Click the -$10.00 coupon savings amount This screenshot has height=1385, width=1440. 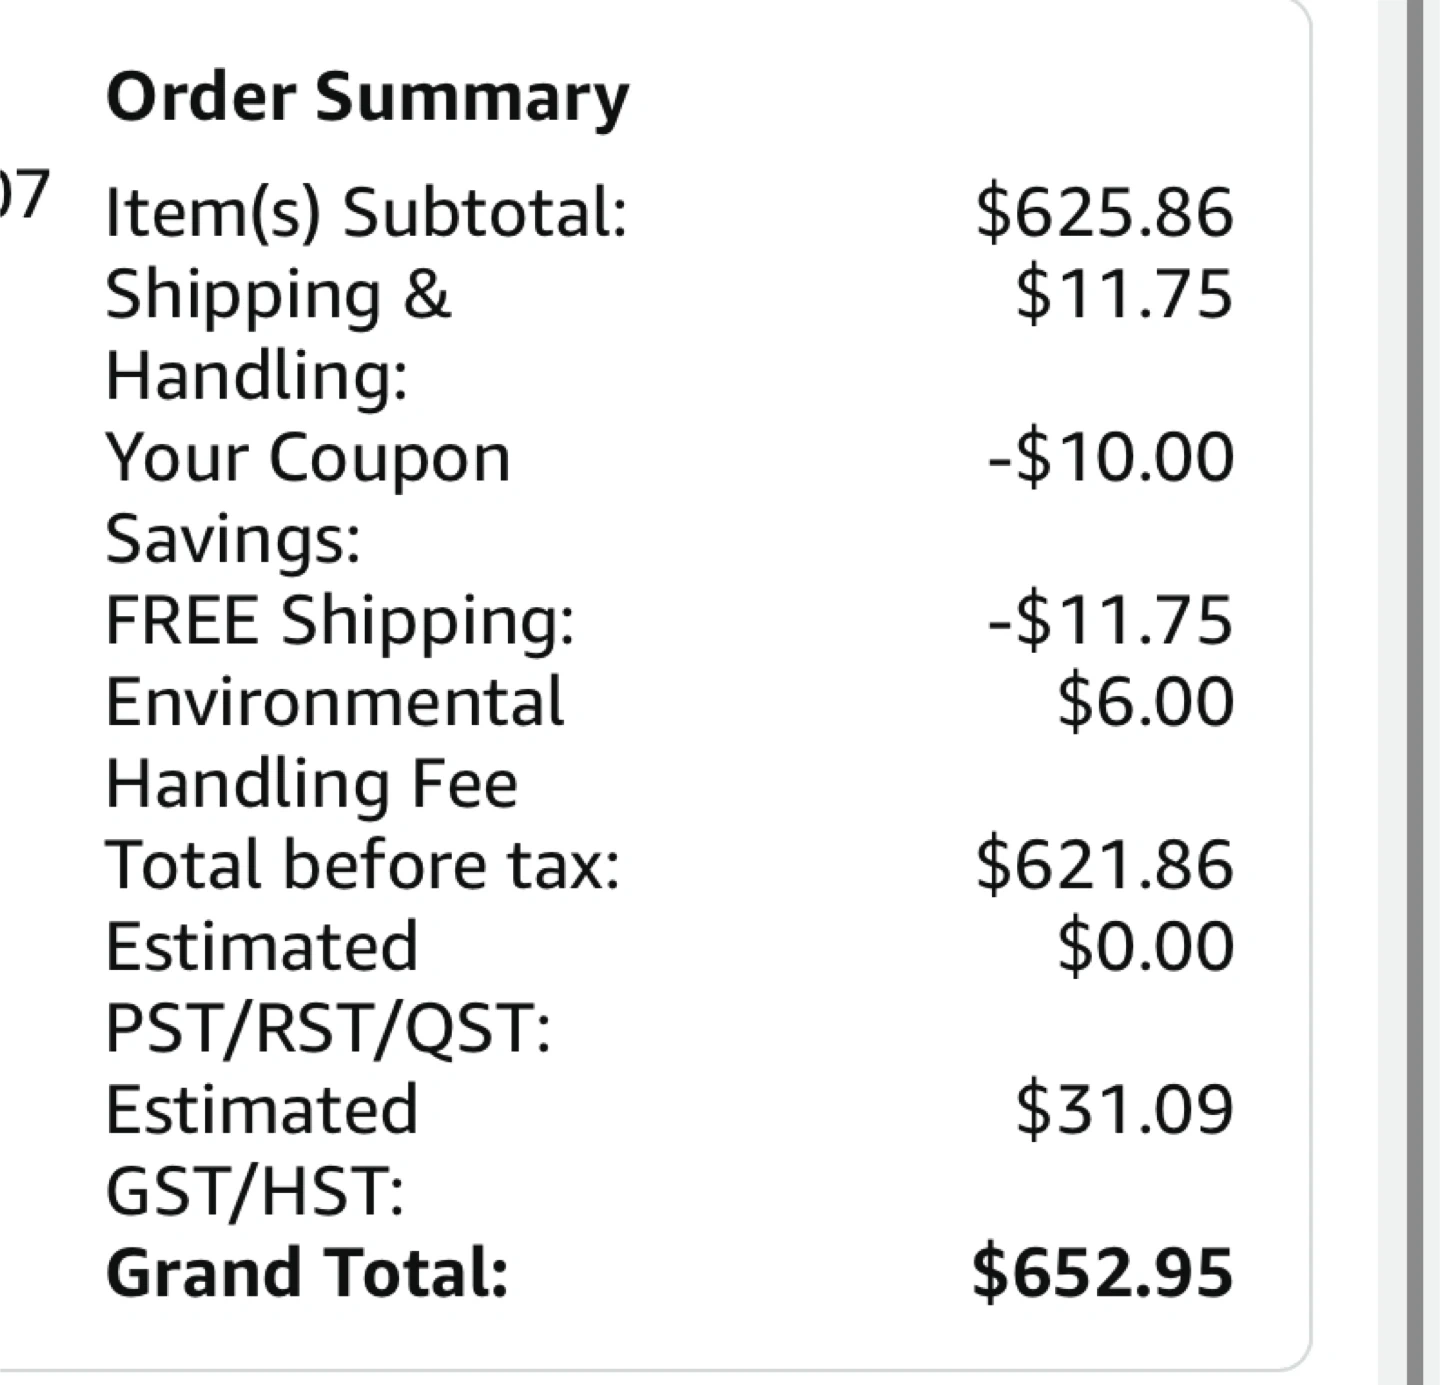click(1110, 458)
